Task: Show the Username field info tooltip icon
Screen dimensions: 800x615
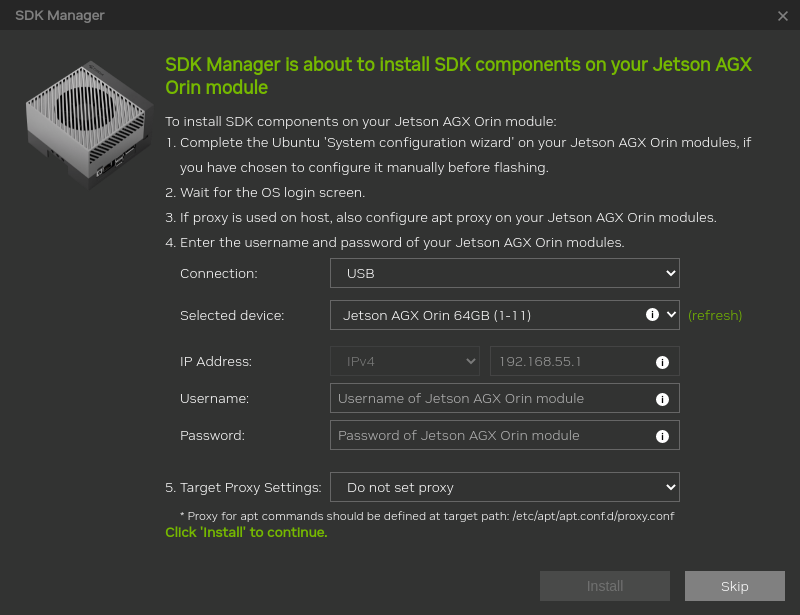Action: pos(661,399)
